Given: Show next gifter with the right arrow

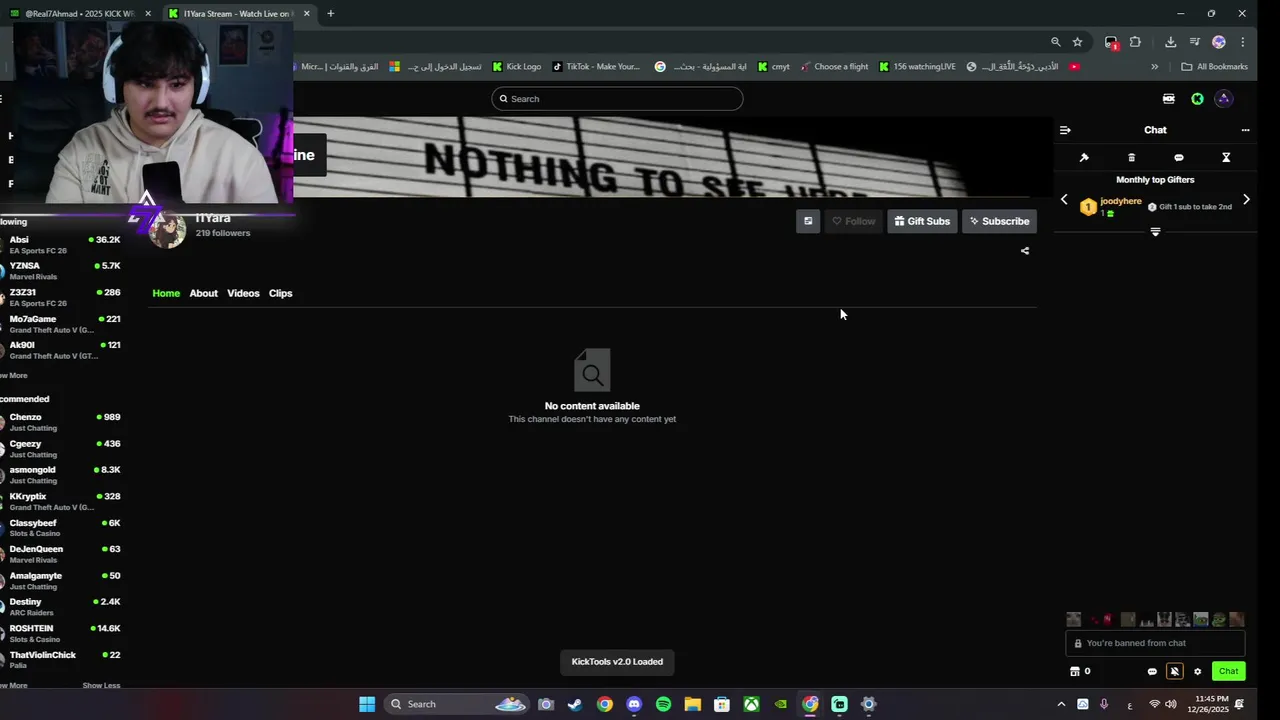Looking at the screenshot, I should [1246, 200].
